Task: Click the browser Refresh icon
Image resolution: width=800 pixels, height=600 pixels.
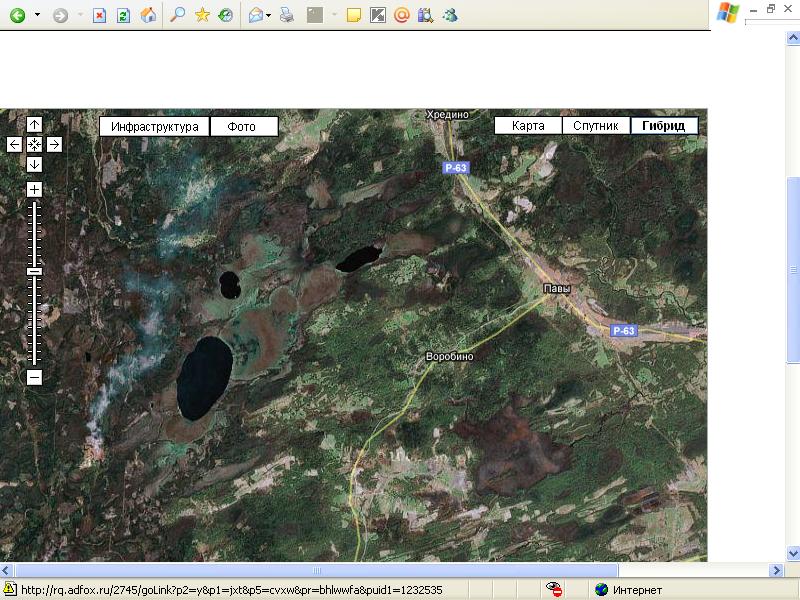Action: coord(123,15)
